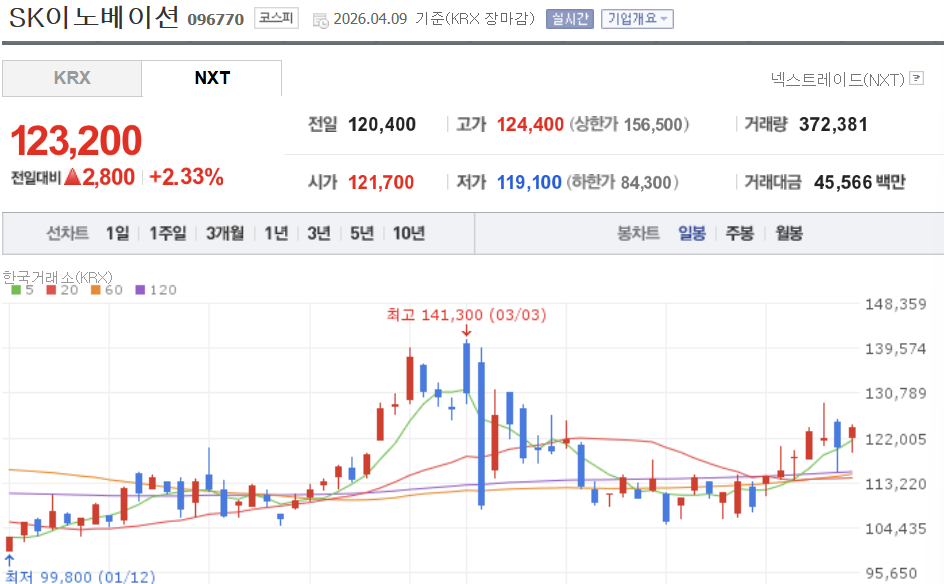This screenshot has width=944, height=584.
Task: Click the opening price value 121,700
Action: pyautogui.click(x=381, y=182)
